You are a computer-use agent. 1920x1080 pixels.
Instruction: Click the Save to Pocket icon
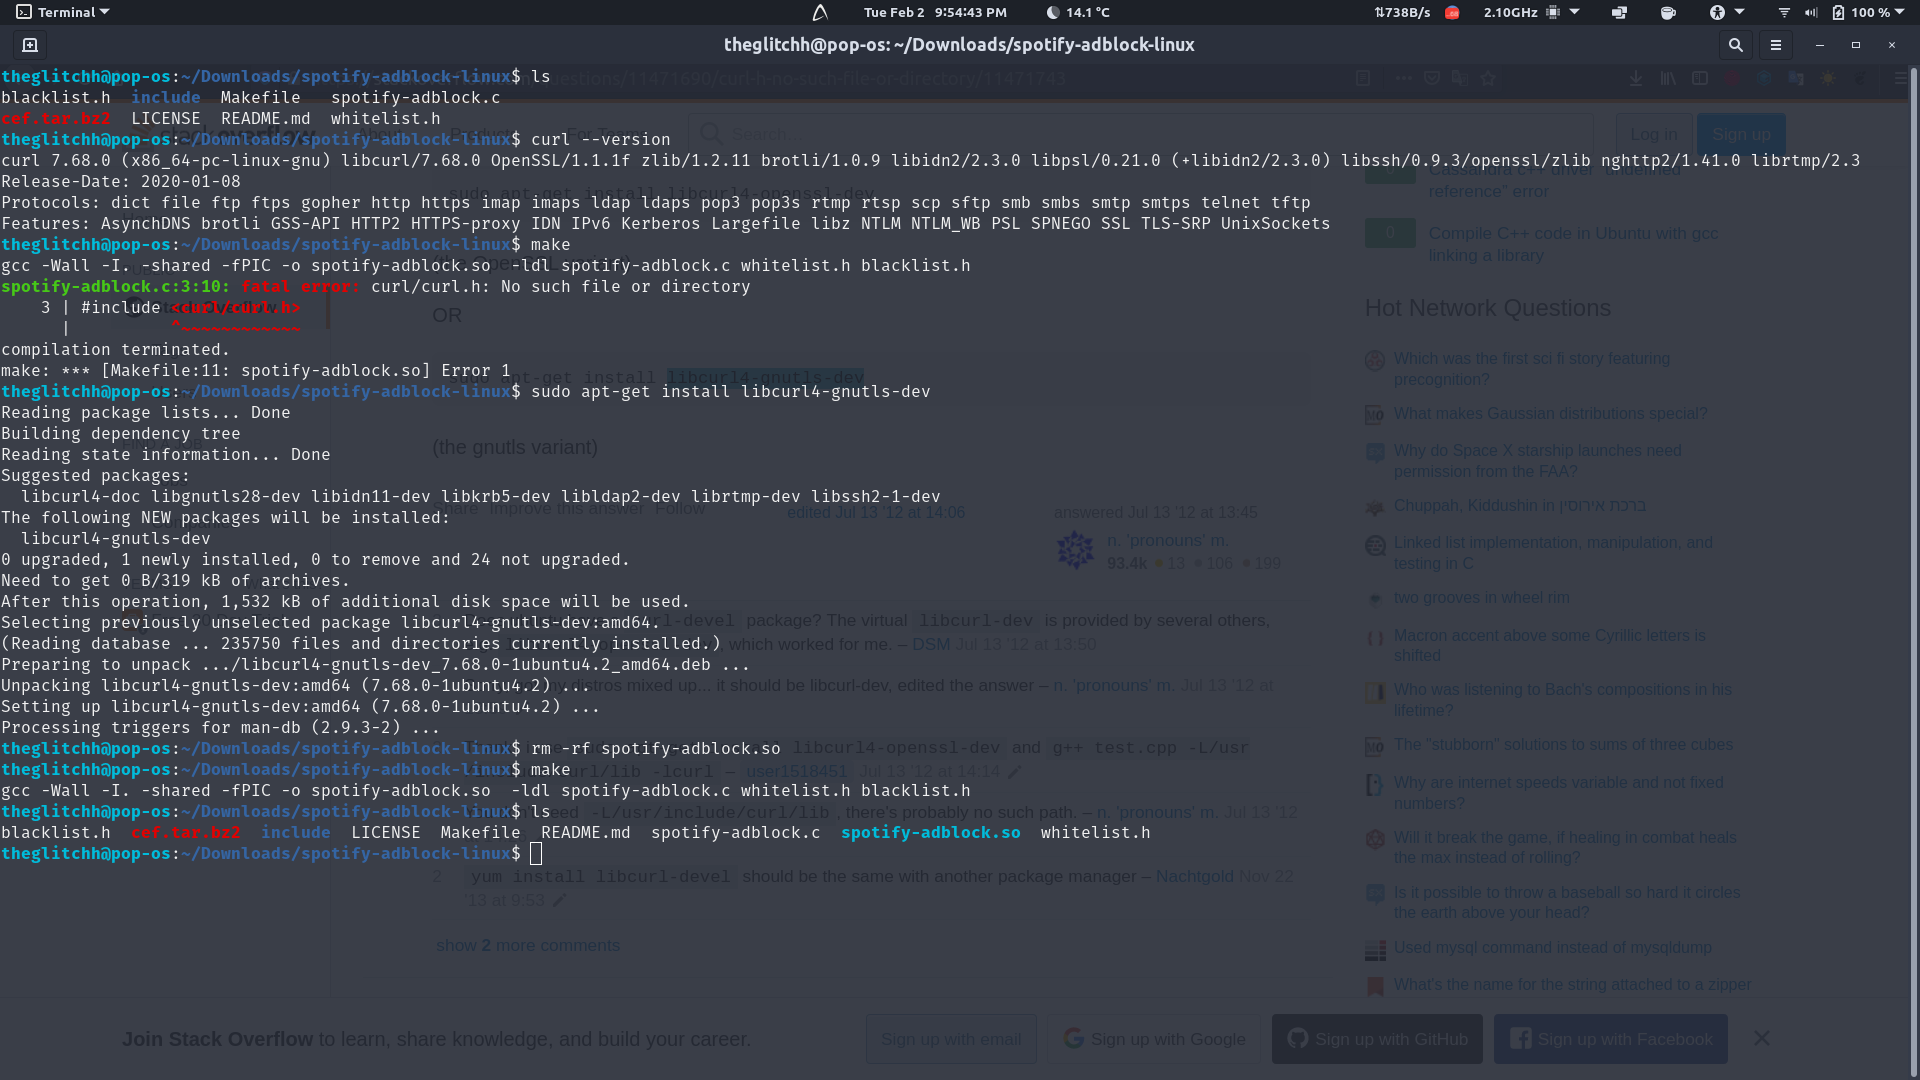[x=1432, y=77]
